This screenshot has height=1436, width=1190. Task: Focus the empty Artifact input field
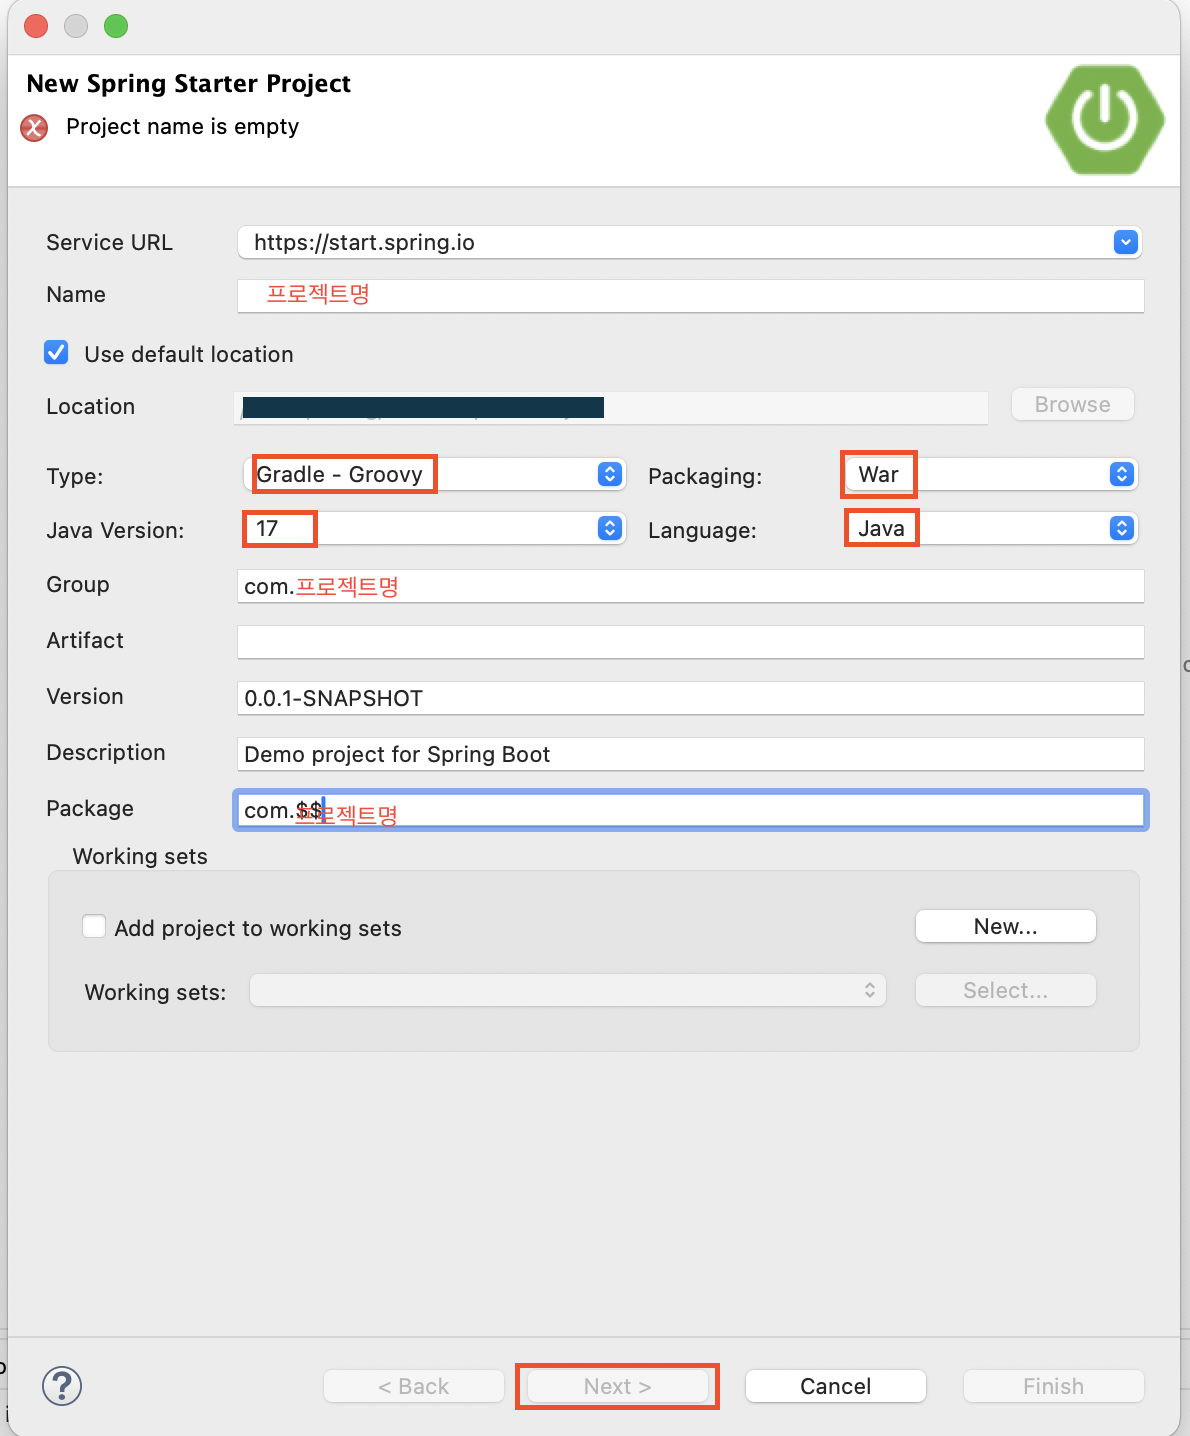point(691,642)
